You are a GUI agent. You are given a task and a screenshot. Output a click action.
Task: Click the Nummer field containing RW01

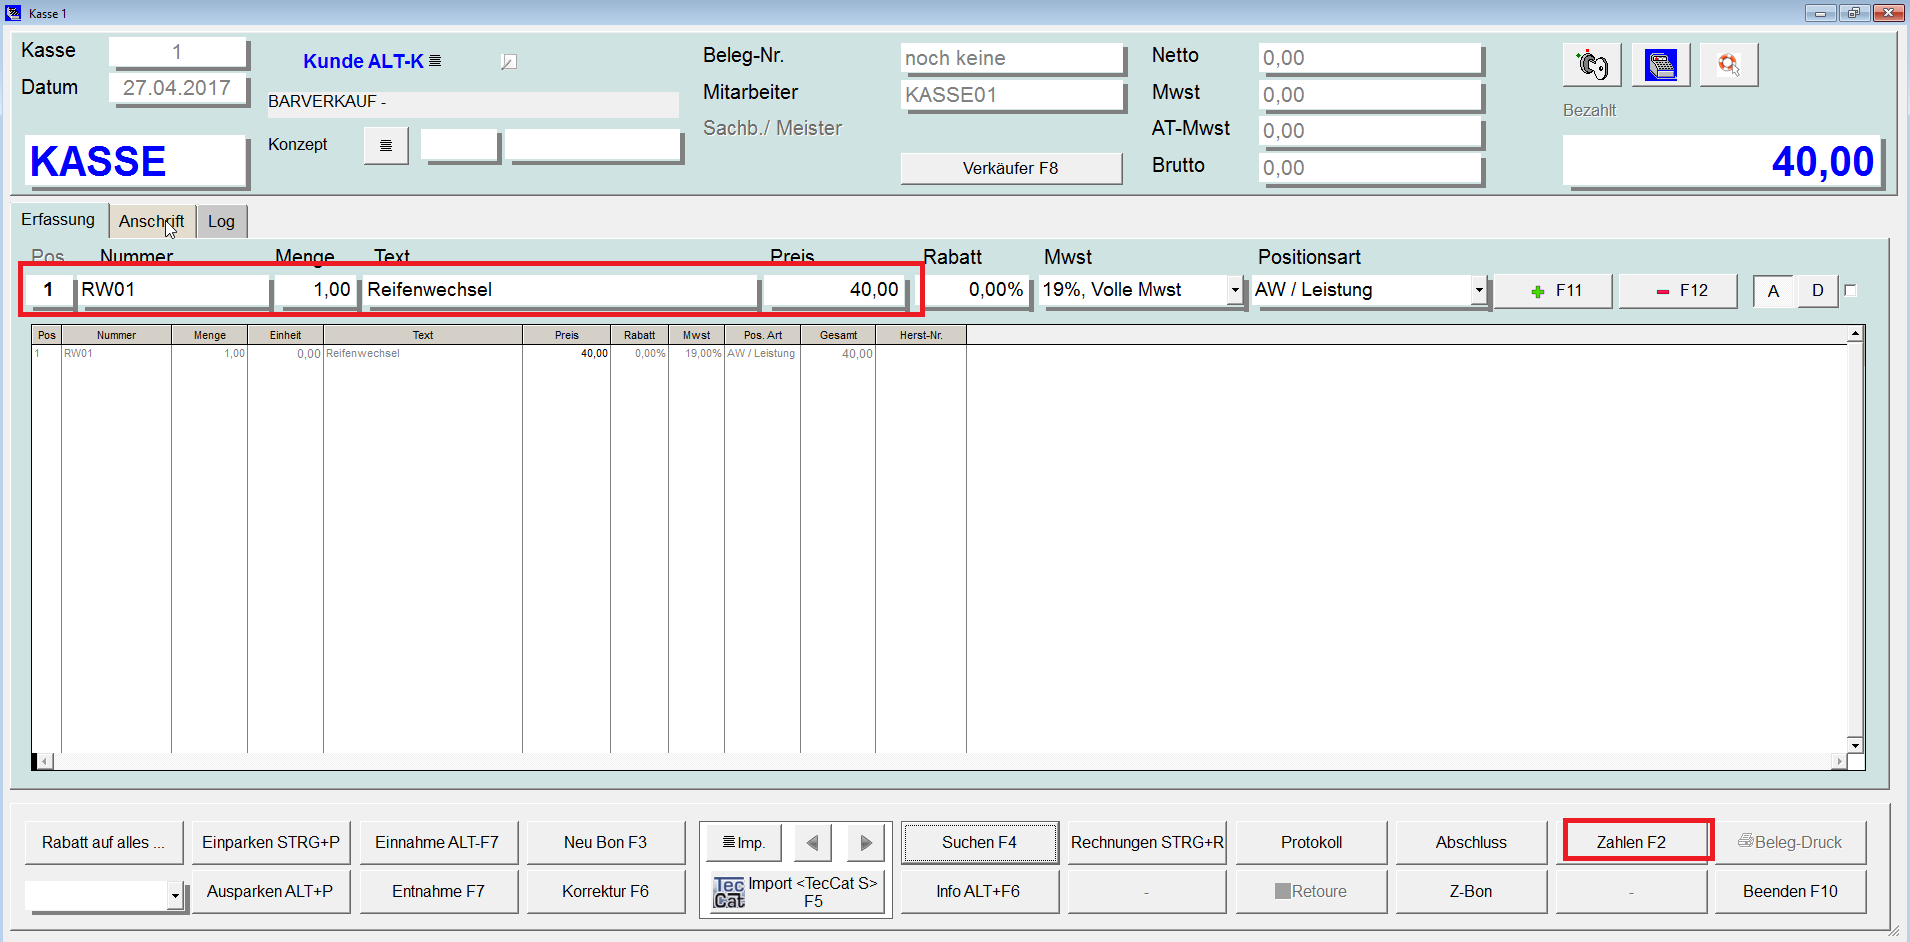point(173,290)
